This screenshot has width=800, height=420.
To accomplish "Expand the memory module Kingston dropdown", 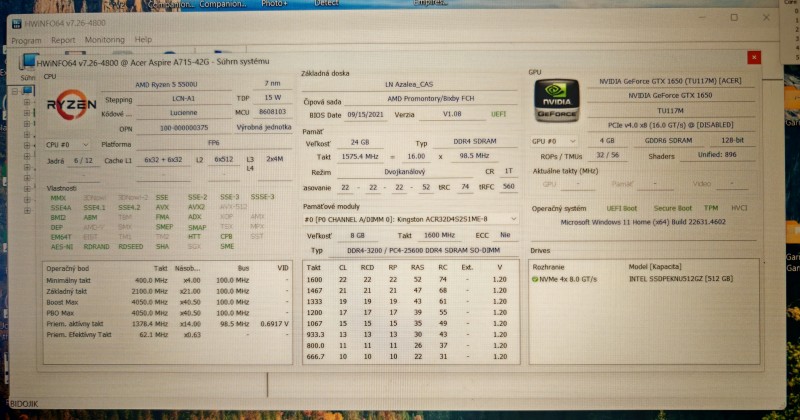I will (410, 218).
